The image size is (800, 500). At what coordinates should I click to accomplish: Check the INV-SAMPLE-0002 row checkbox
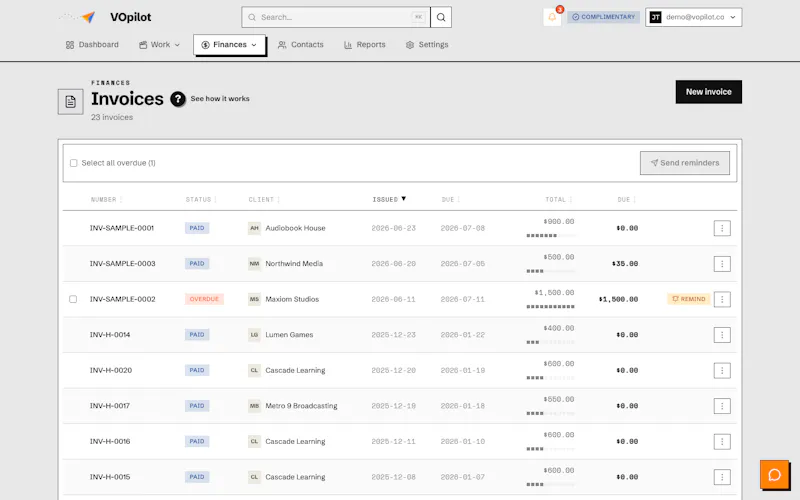click(73, 299)
